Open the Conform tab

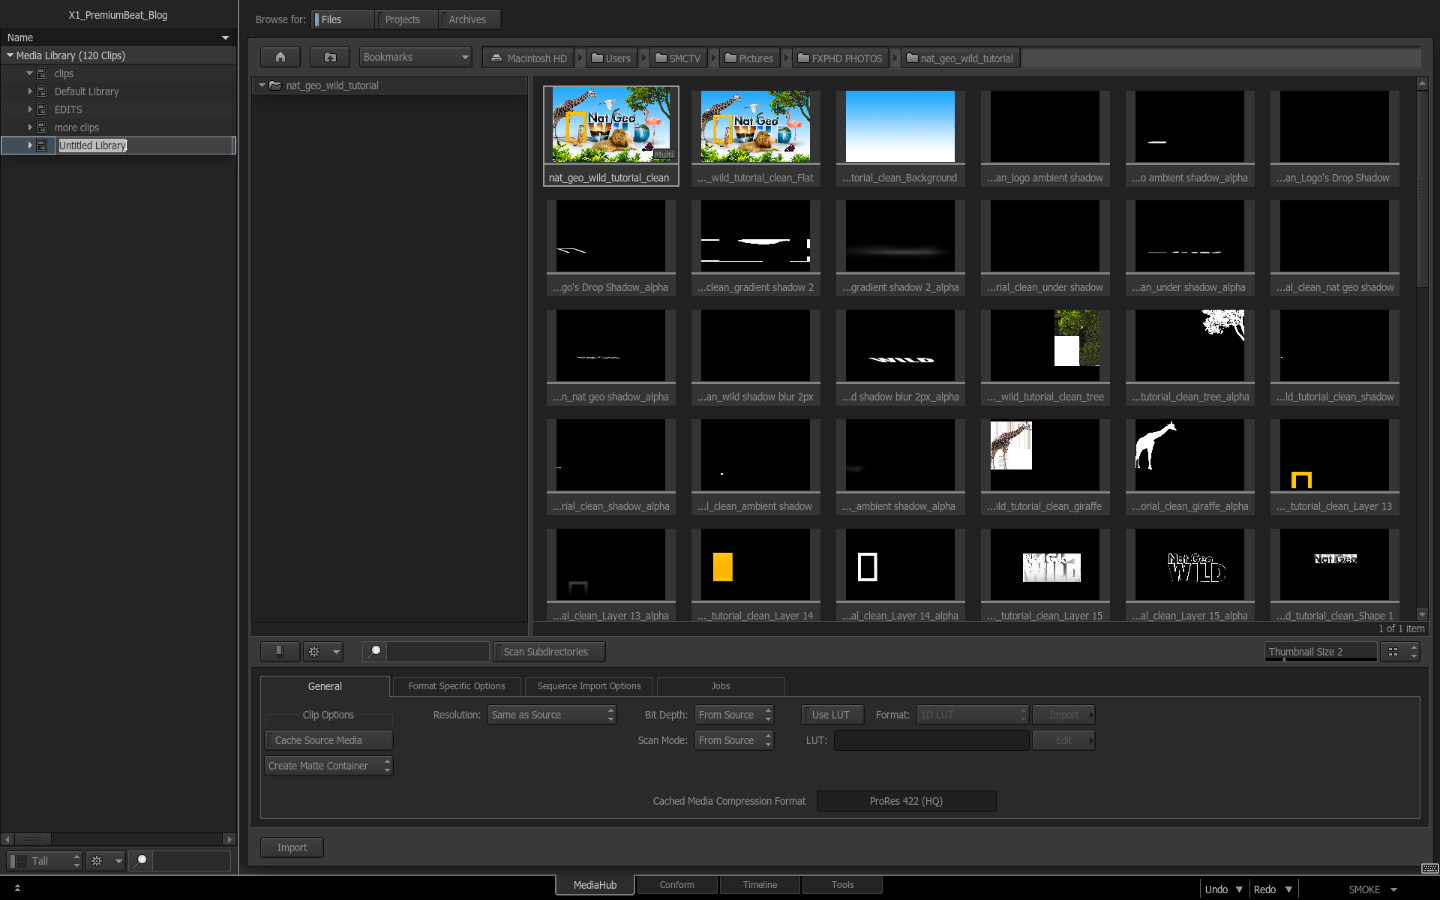point(677,885)
